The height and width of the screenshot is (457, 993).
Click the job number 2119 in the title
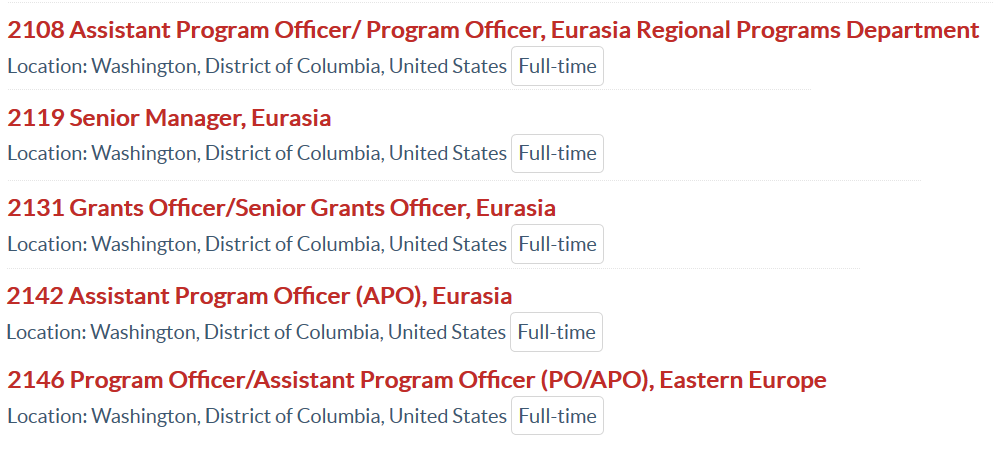pyautogui.click(x=36, y=118)
